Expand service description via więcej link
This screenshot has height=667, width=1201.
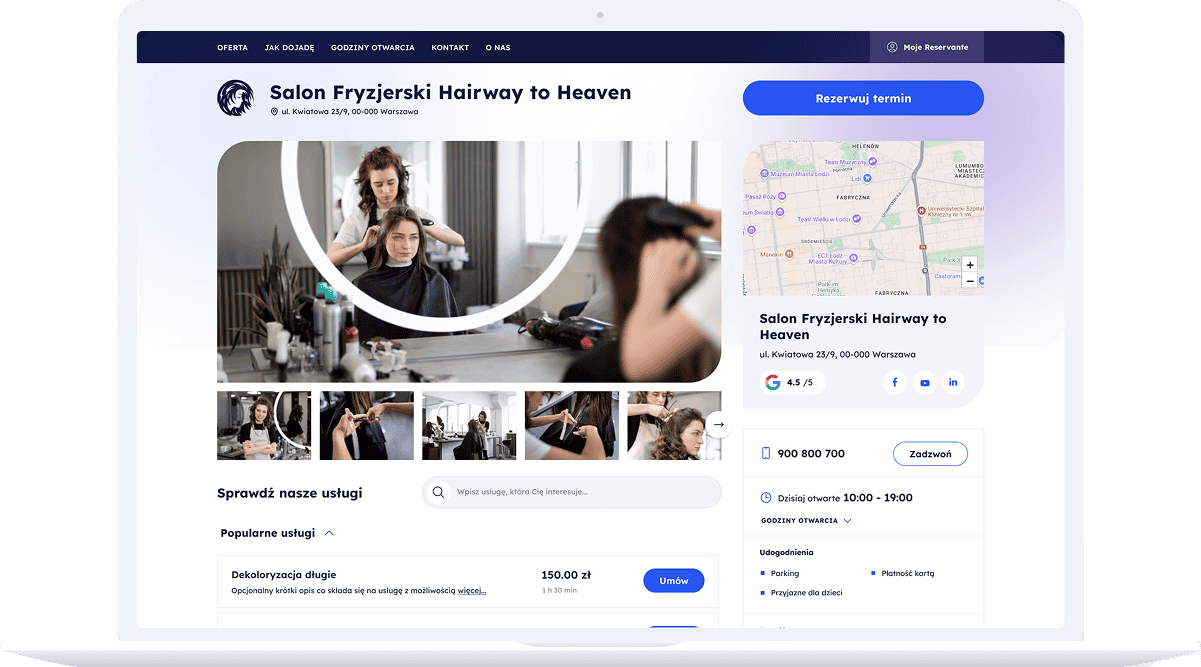[x=472, y=590]
